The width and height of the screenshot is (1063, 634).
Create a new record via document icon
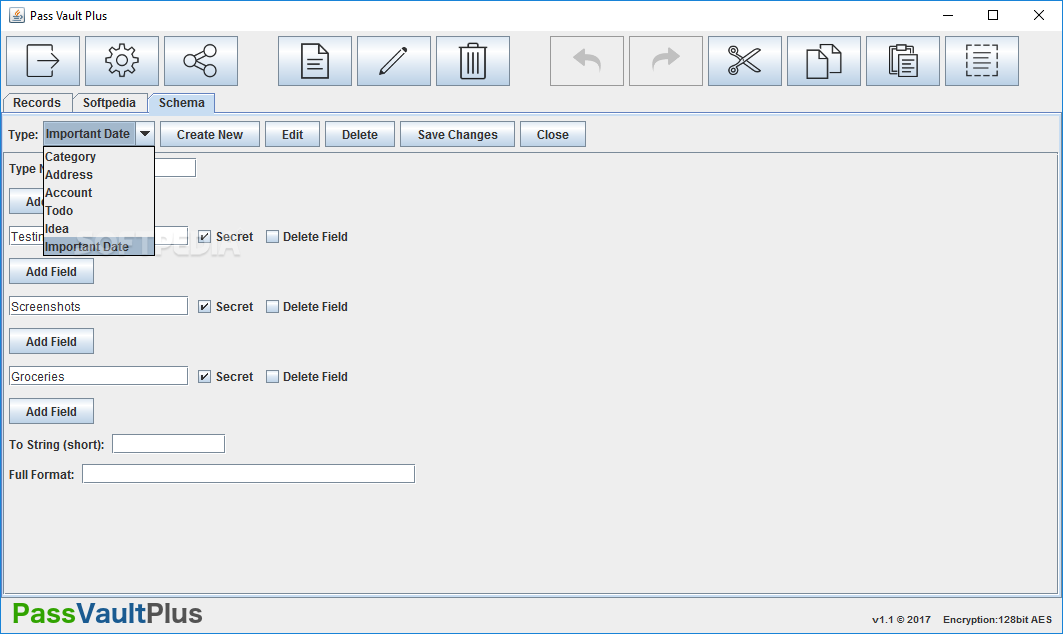coord(315,61)
